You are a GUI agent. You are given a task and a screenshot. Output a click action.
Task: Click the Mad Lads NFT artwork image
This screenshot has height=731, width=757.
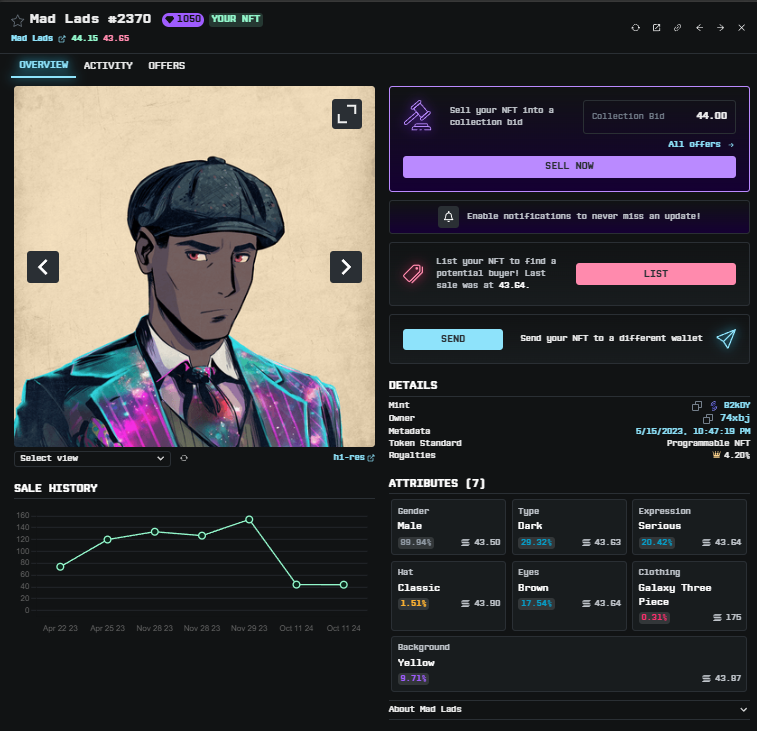click(x=194, y=267)
